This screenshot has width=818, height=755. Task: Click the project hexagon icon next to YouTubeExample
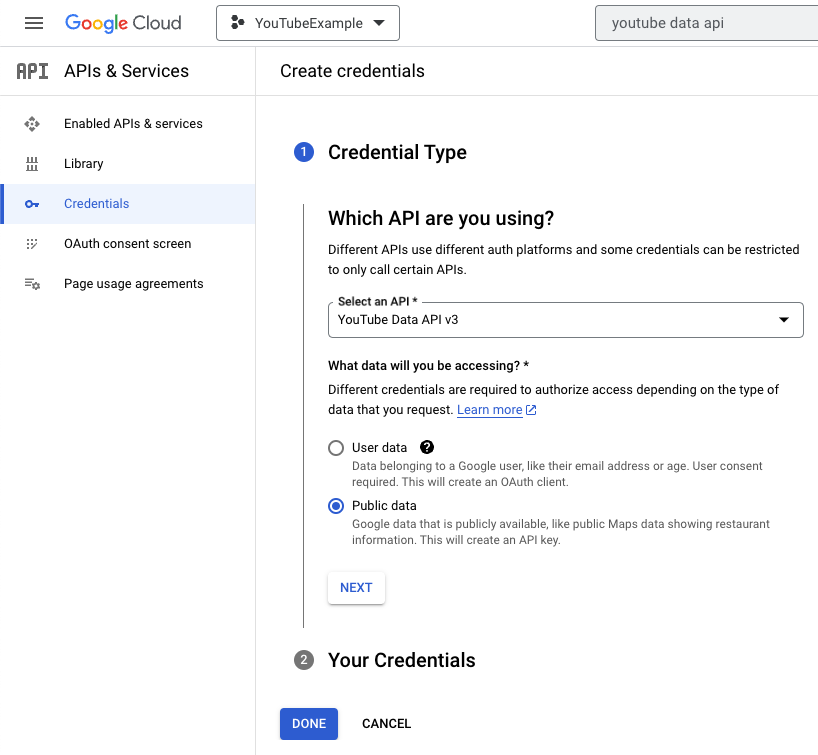click(x=238, y=23)
